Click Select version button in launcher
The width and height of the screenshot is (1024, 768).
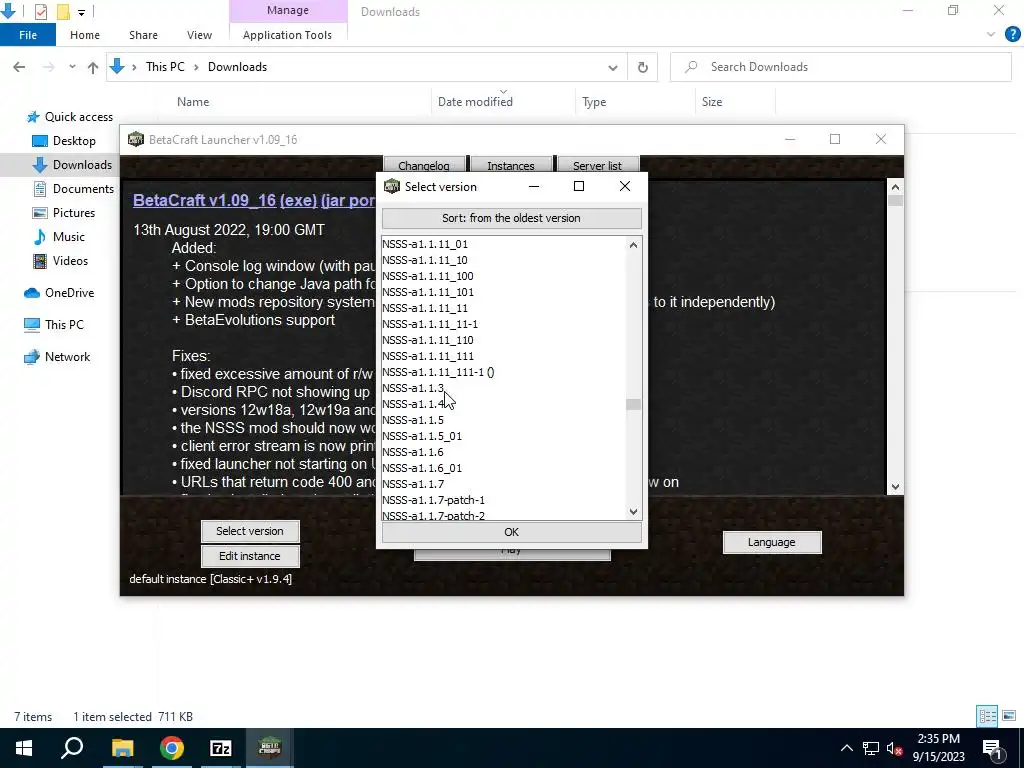coord(250,531)
